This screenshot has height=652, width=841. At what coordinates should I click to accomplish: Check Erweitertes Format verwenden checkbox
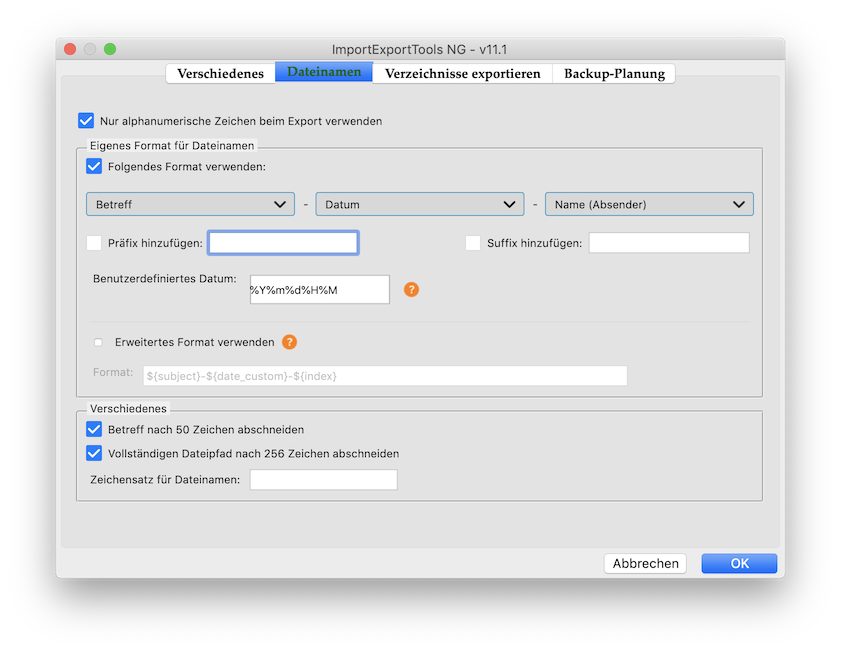(98, 342)
